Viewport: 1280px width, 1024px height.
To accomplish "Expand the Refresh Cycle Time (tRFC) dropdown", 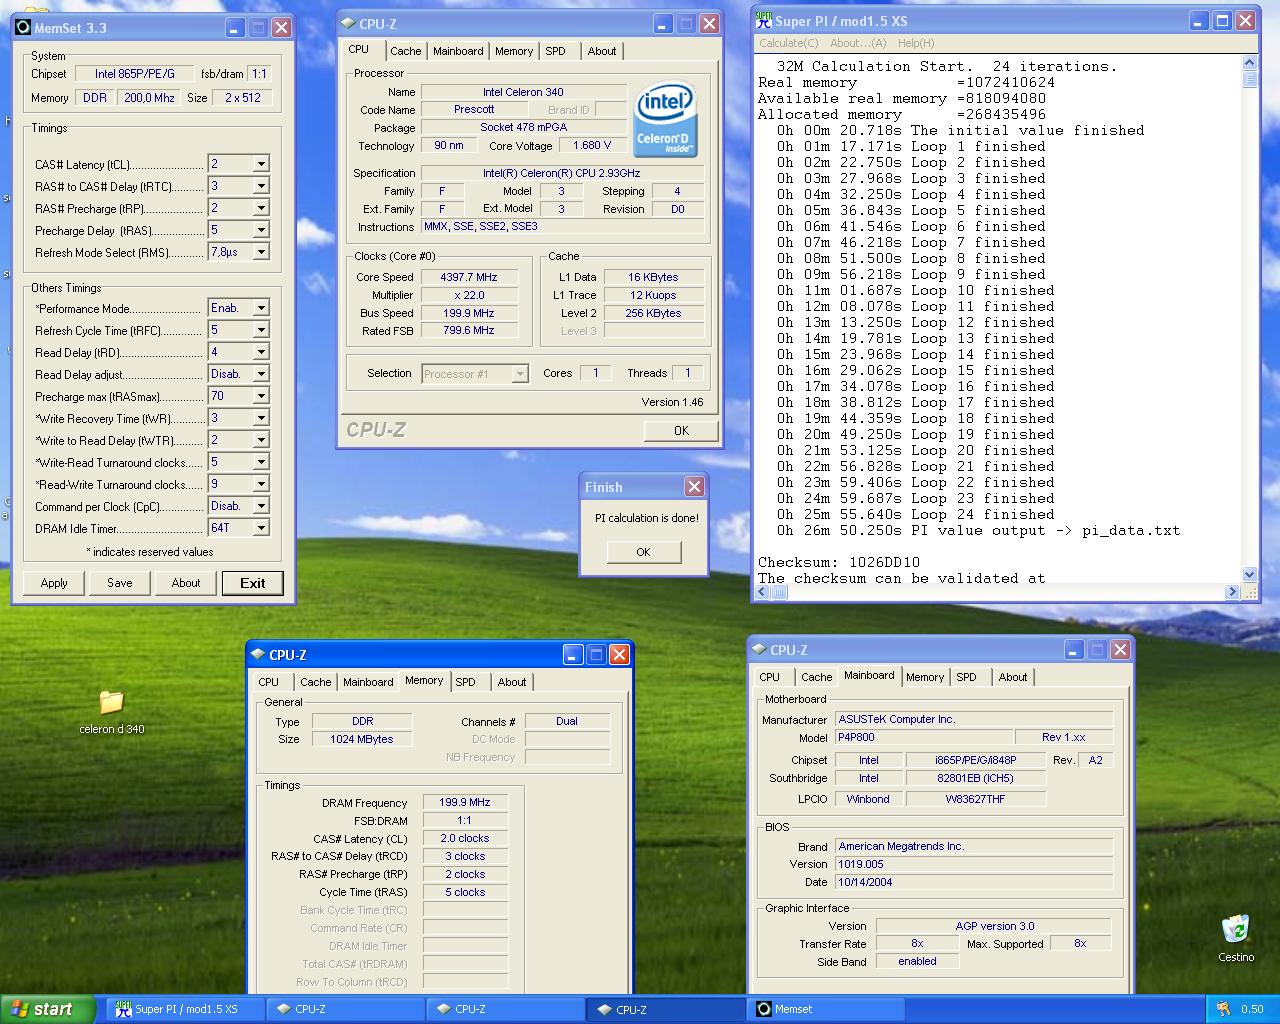I will point(261,330).
